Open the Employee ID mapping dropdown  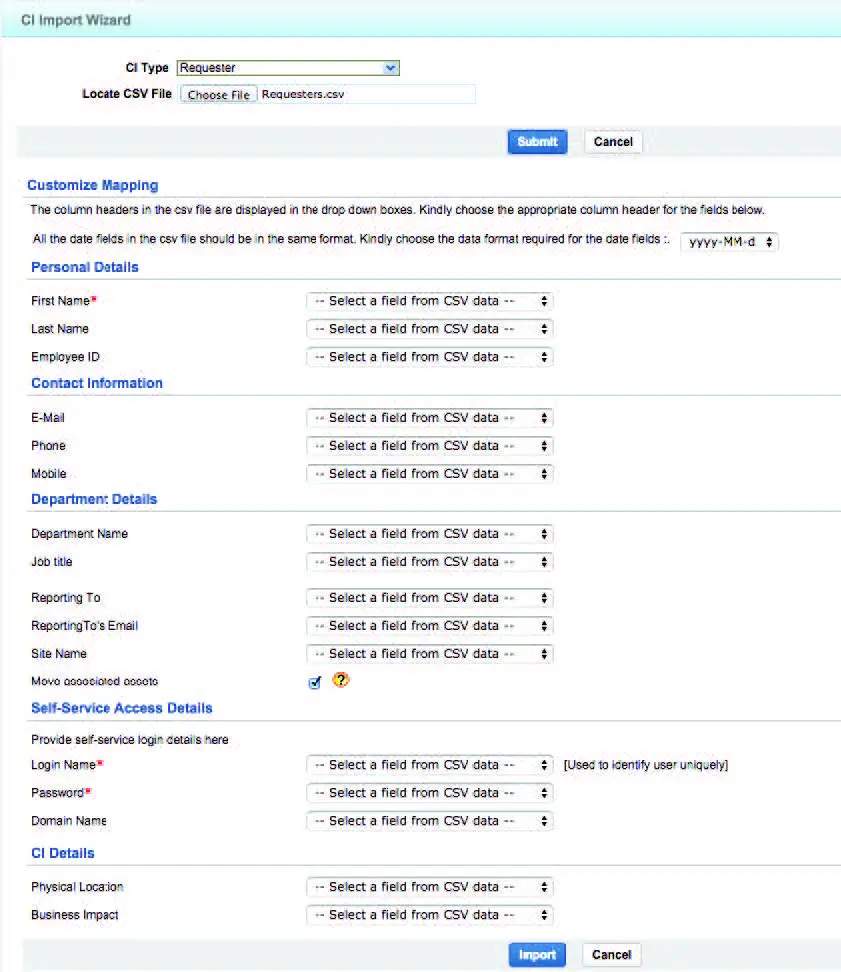tap(429, 356)
